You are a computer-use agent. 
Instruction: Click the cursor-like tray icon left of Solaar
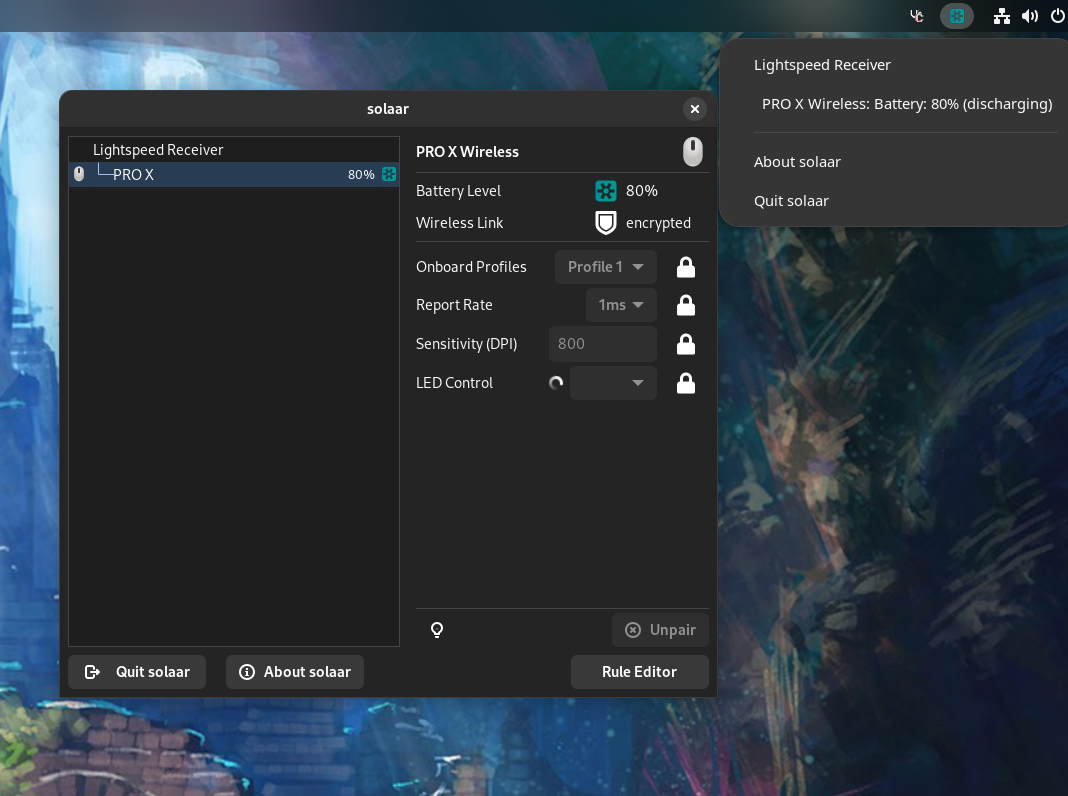coord(917,16)
